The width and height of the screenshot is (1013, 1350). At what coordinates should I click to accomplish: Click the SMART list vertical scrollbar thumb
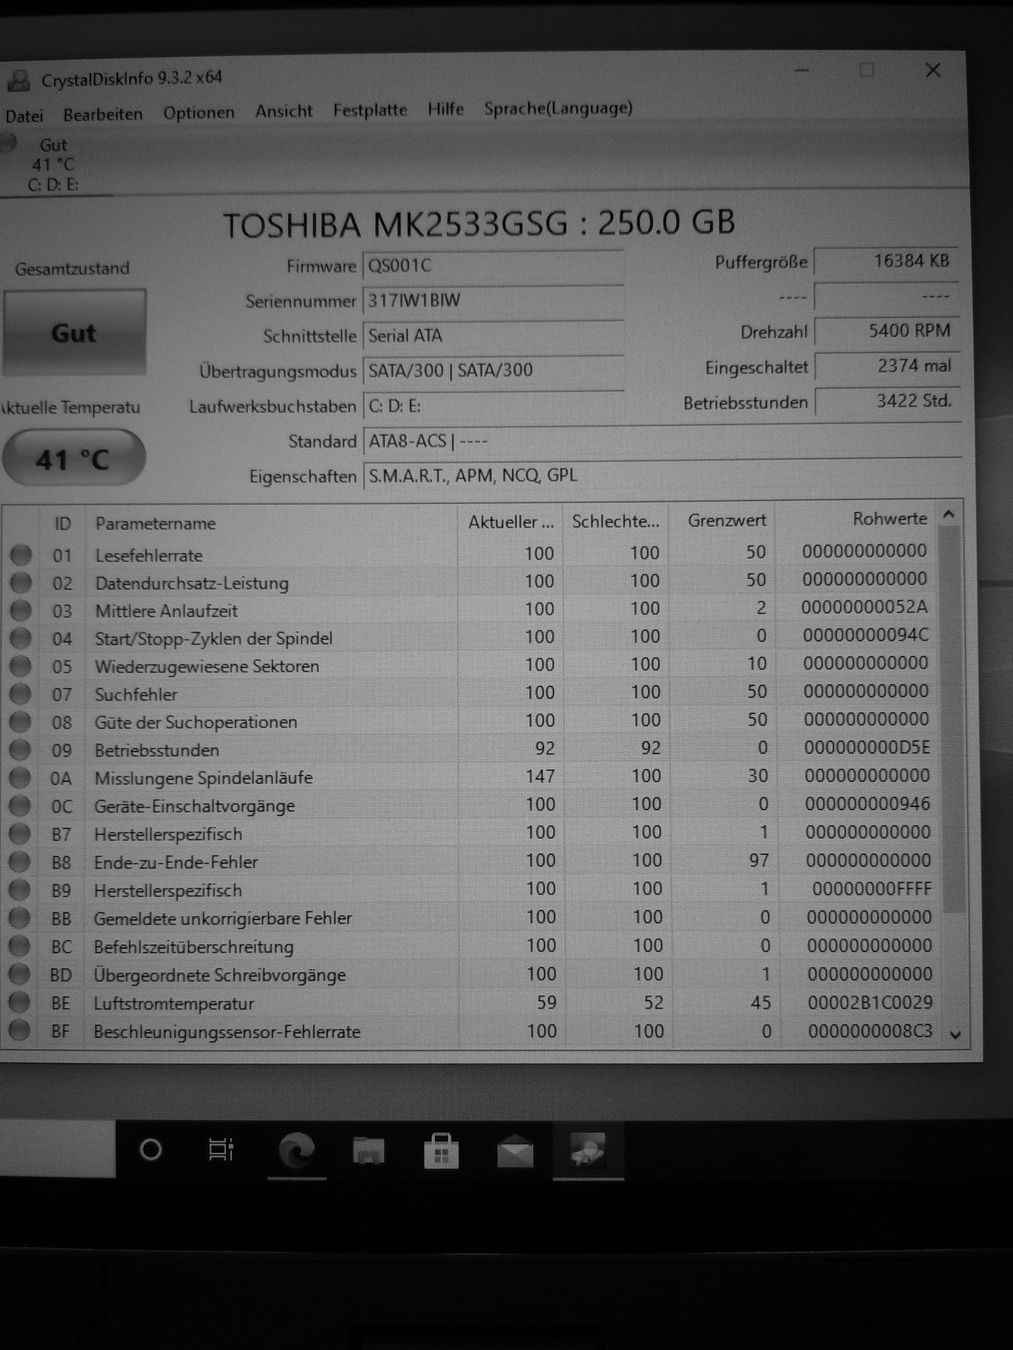pyautogui.click(x=952, y=720)
